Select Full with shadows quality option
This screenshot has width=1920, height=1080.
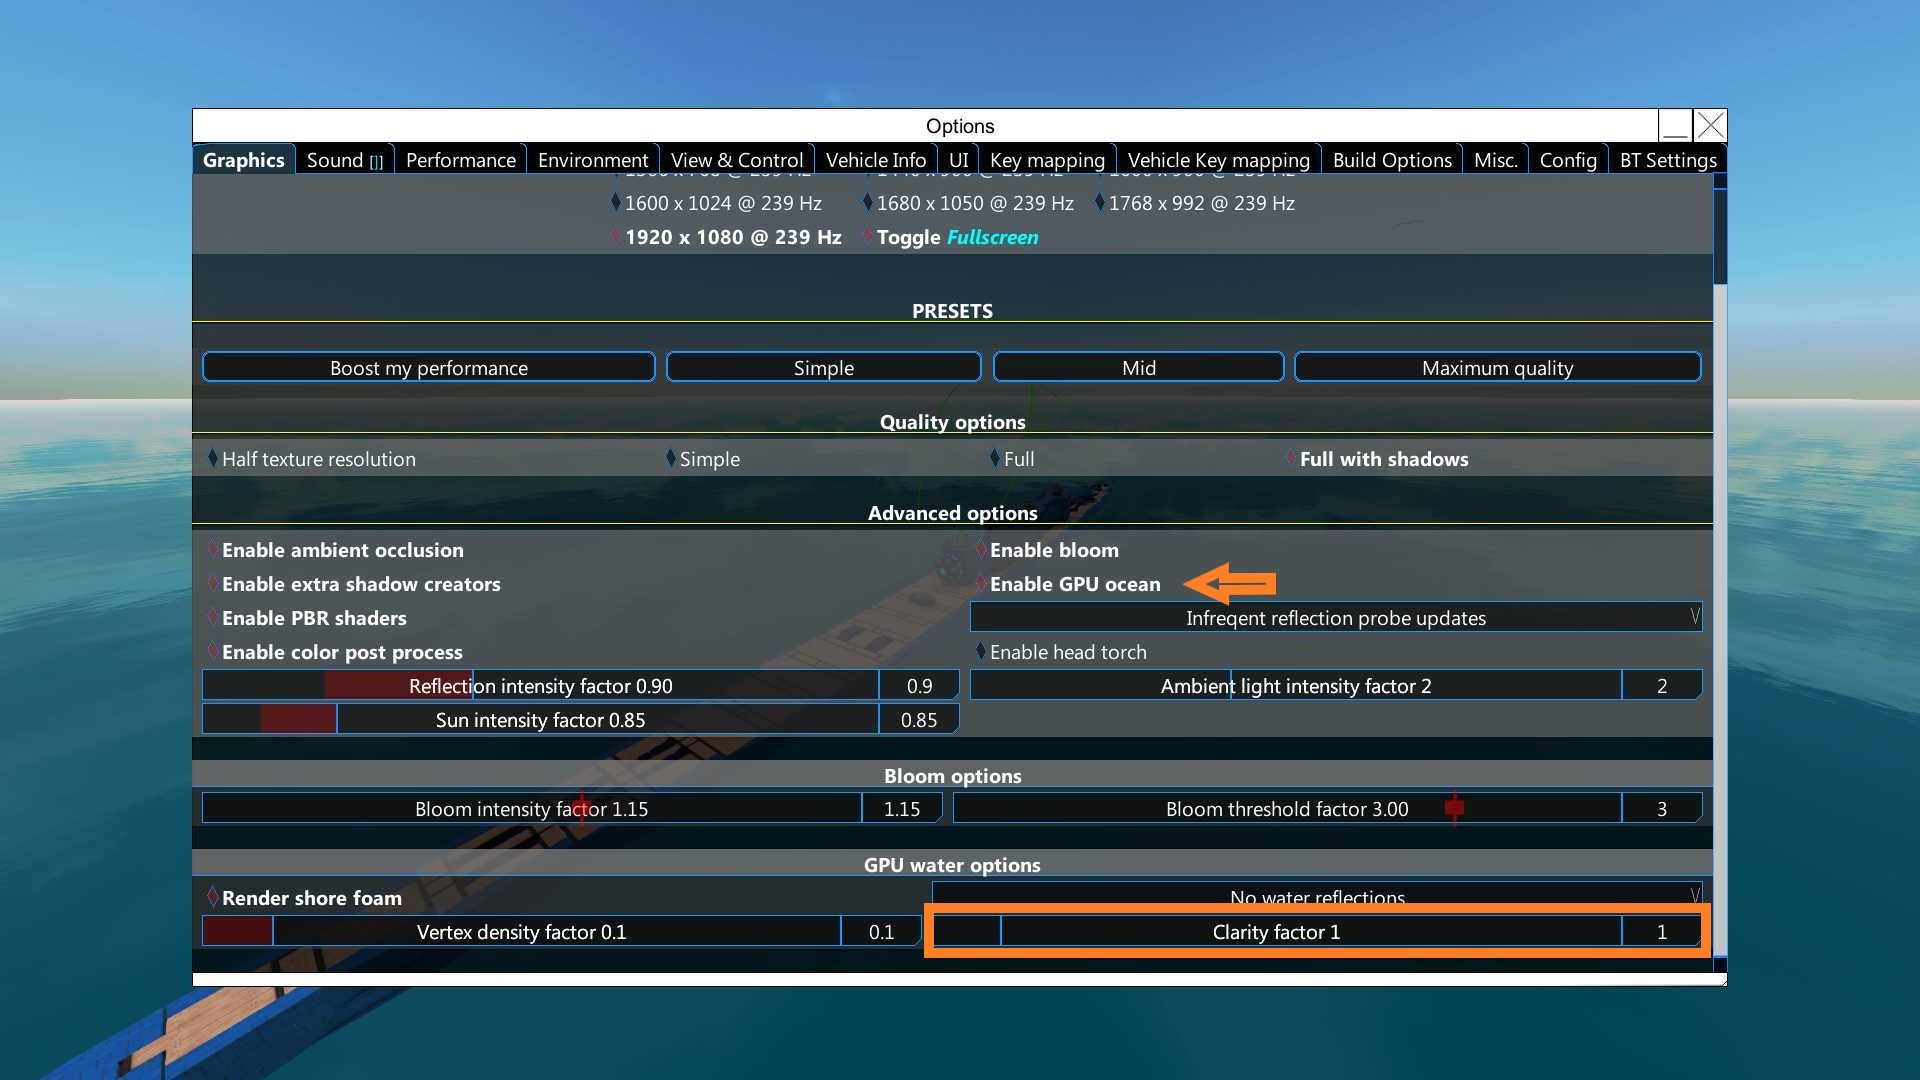pyautogui.click(x=1383, y=459)
